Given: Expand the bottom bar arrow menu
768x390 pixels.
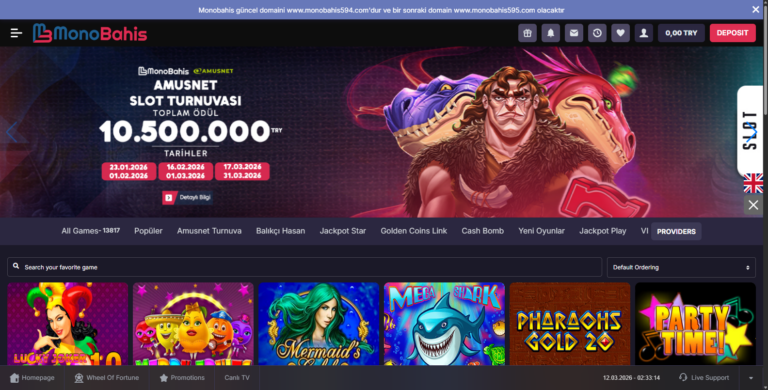Looking at the screenshot, I should tap(751, 378).
